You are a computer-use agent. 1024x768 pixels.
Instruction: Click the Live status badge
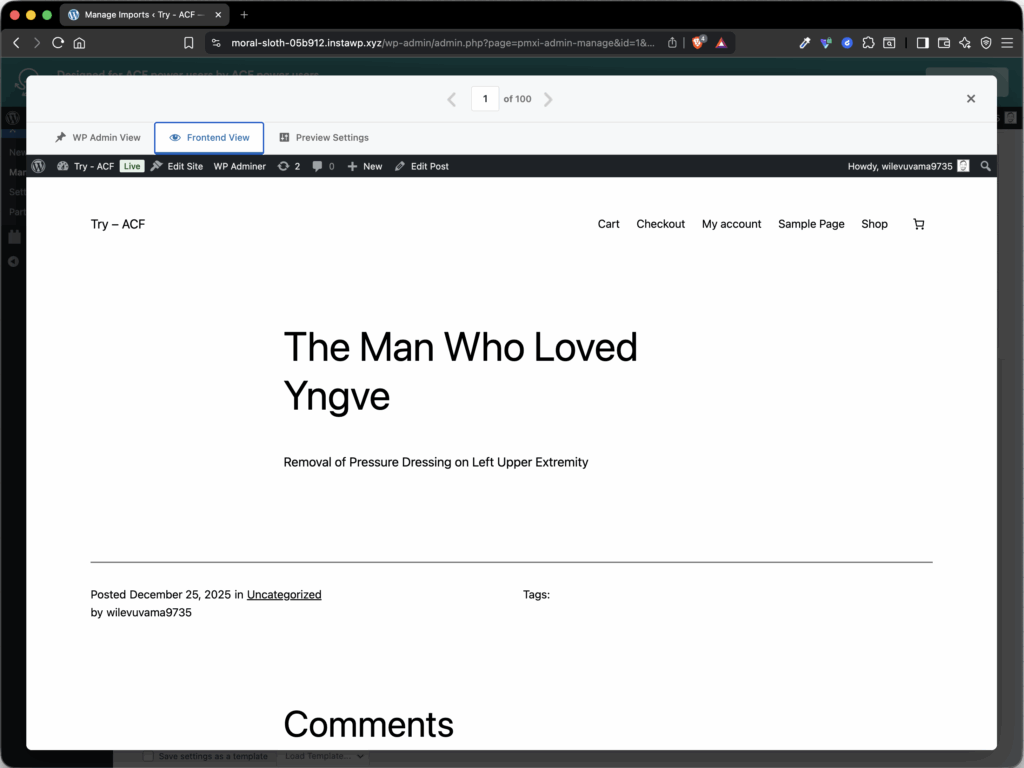coord(132,167)
